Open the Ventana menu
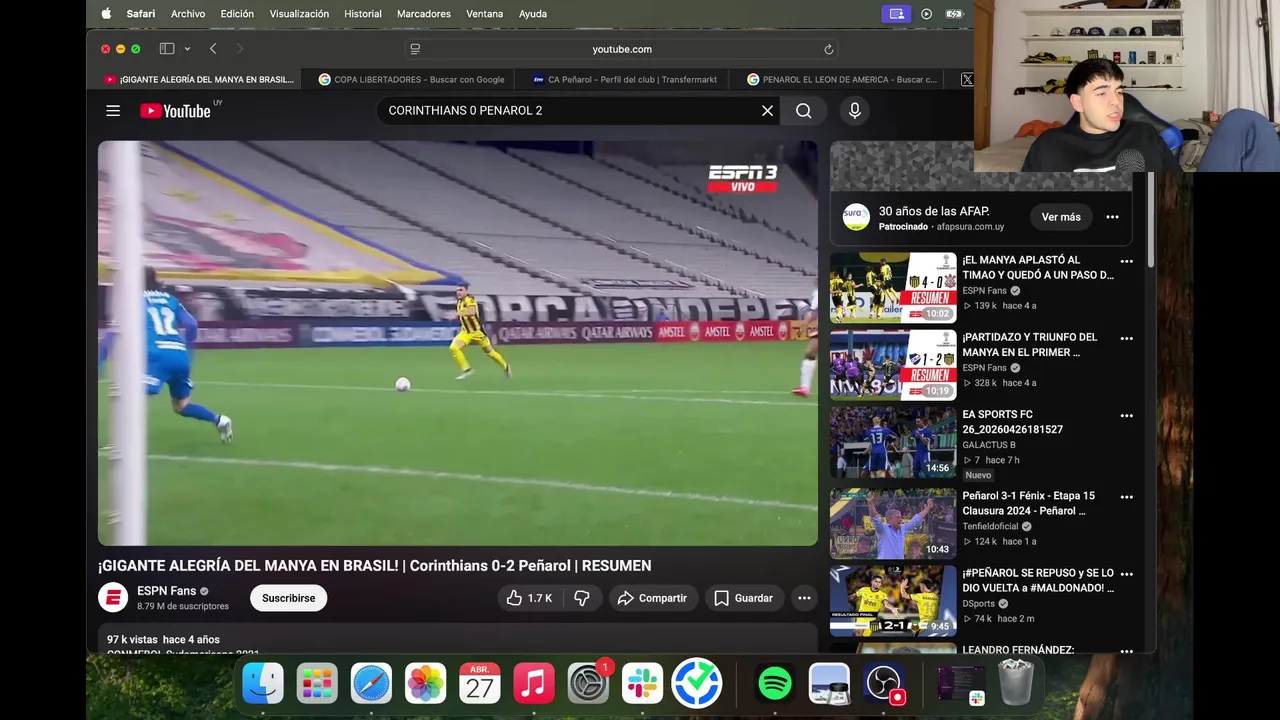This screenshot has width=1280, height=720. pos(485,14)
